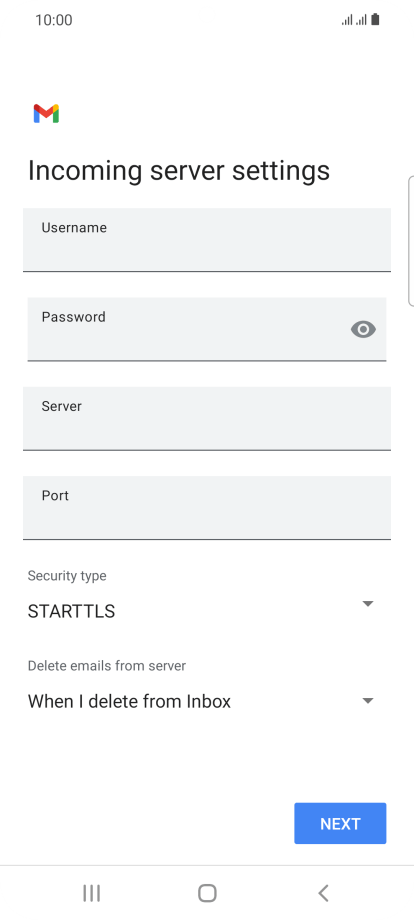Tap the battery icon in status bar
The image size is (414, 920).
click(375, 20)
